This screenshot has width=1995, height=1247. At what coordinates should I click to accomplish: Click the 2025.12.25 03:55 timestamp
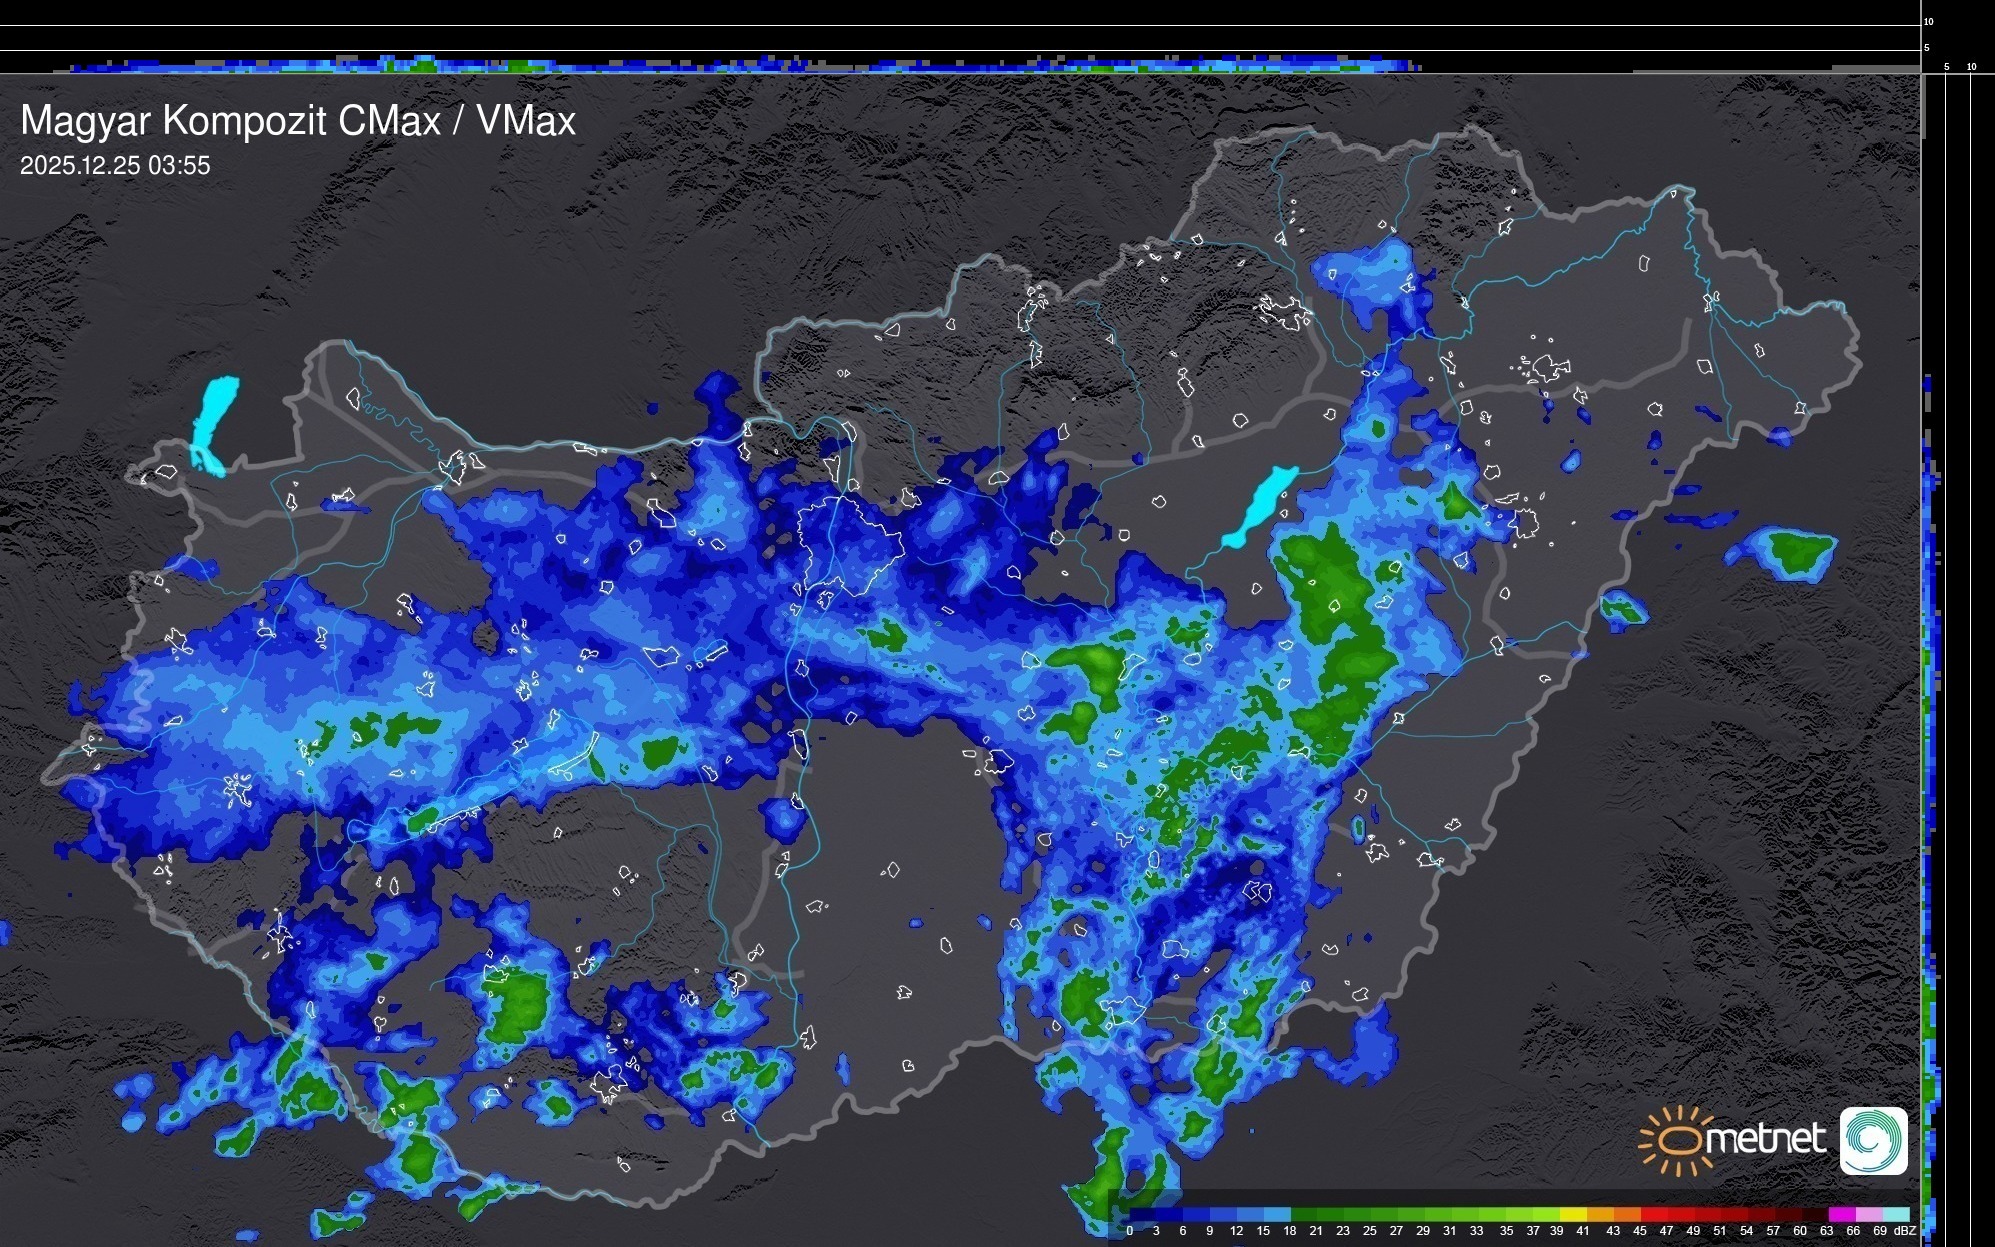(115, 166)
